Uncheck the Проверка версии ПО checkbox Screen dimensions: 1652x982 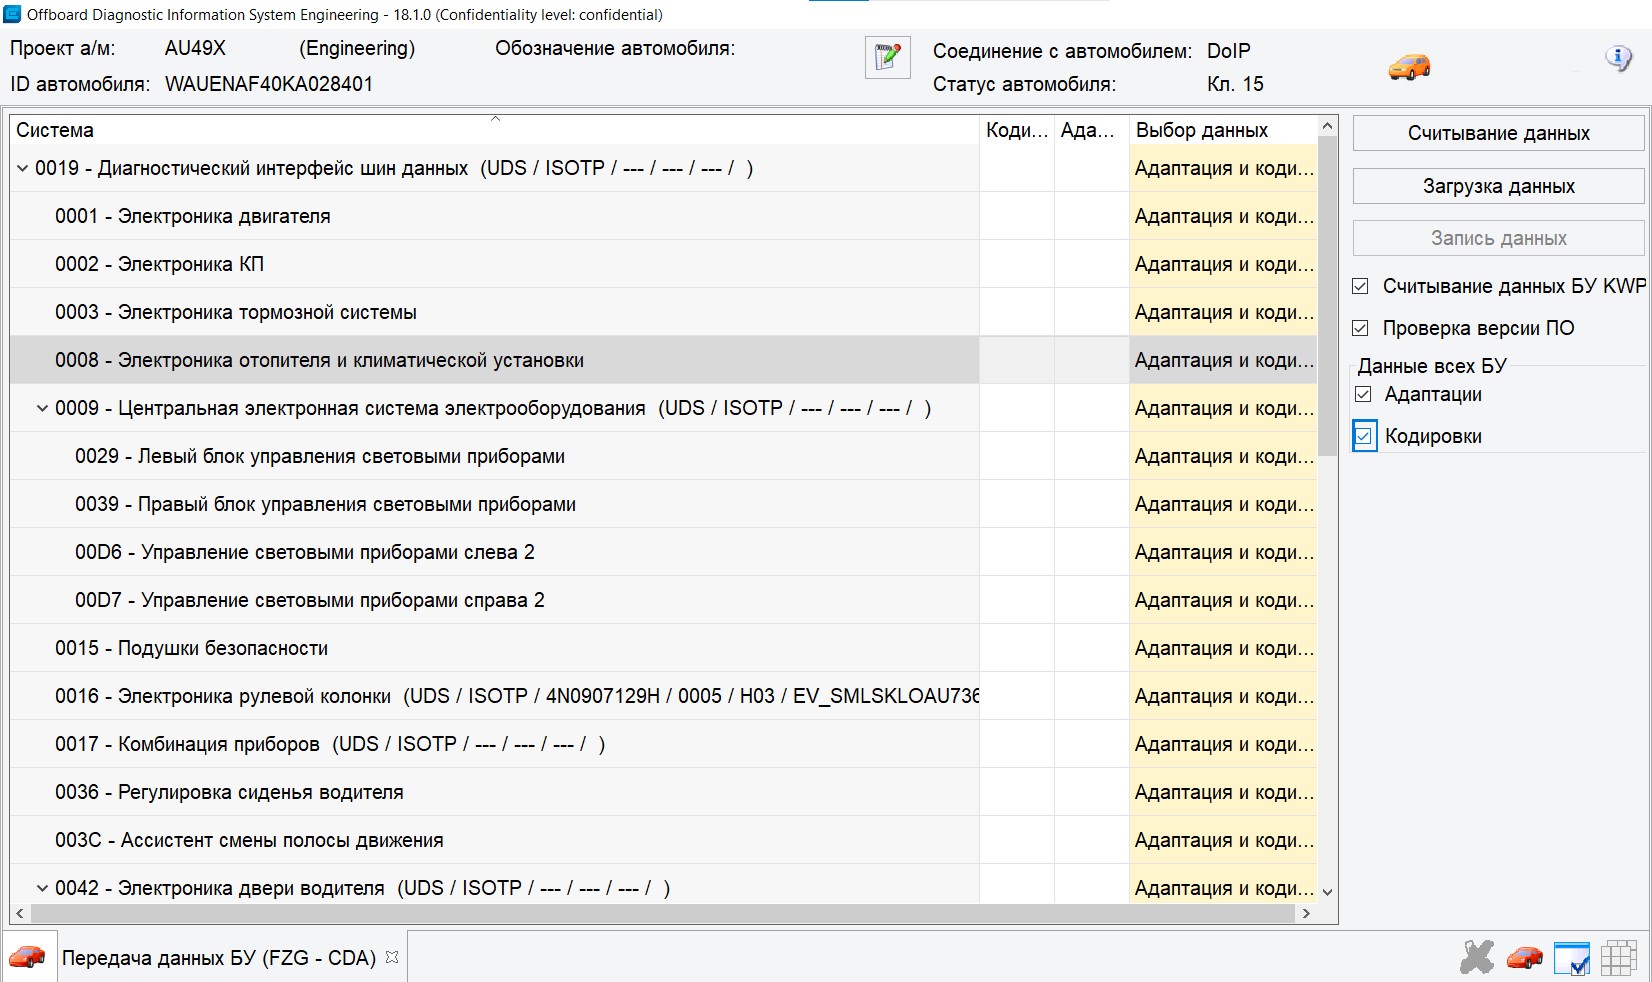(x=1360, y=328)
